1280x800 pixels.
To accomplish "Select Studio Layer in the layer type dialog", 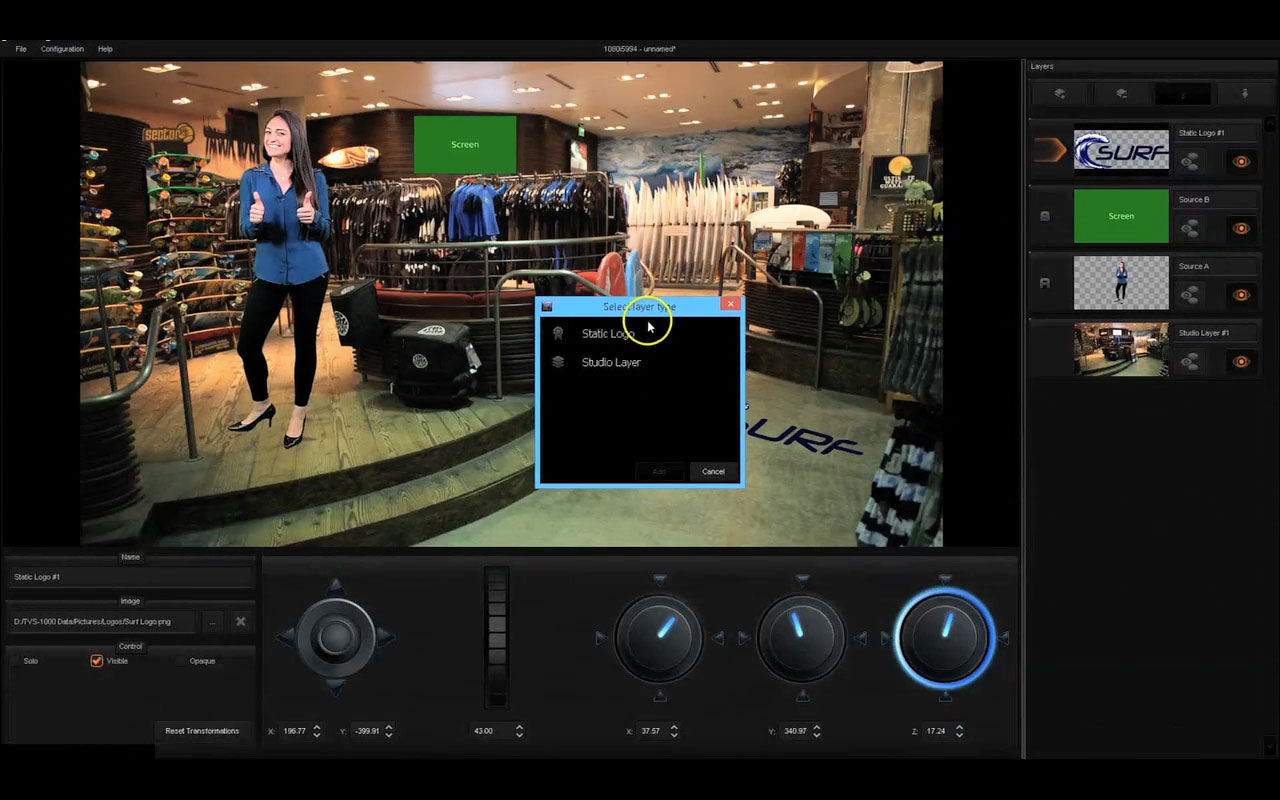I will 611,362.
